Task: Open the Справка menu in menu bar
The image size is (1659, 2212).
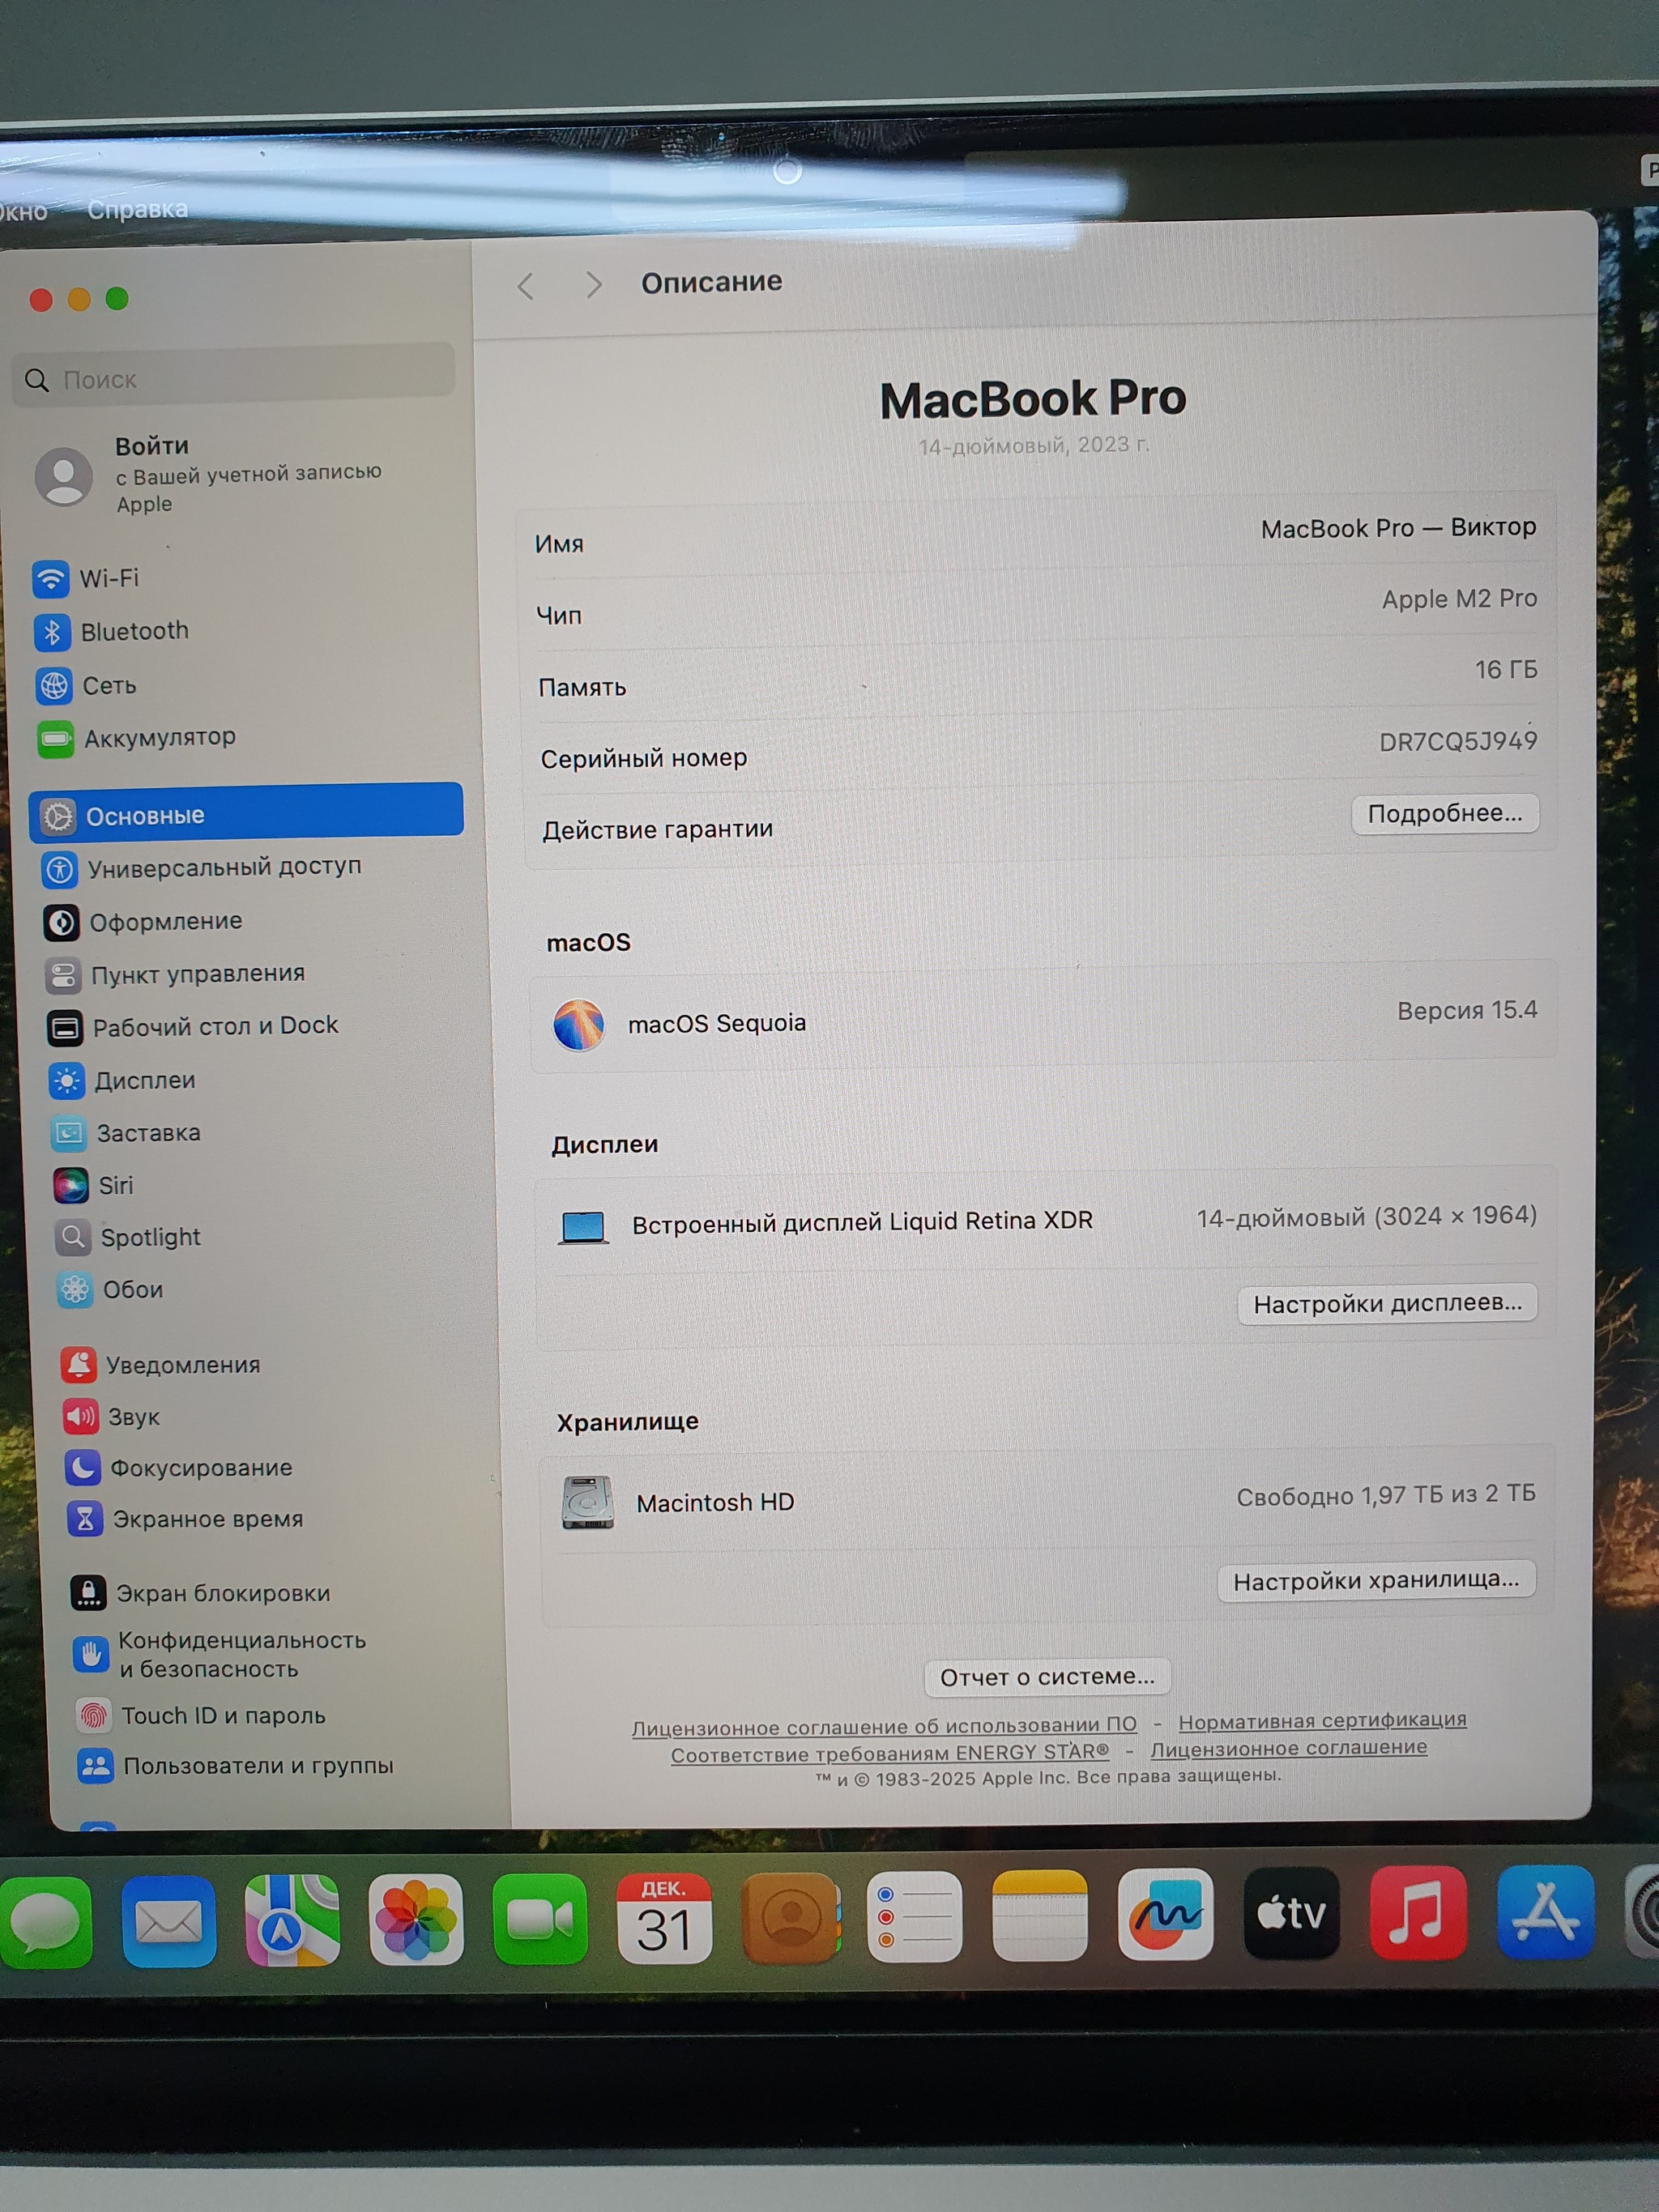Action: tap(137, 209)
